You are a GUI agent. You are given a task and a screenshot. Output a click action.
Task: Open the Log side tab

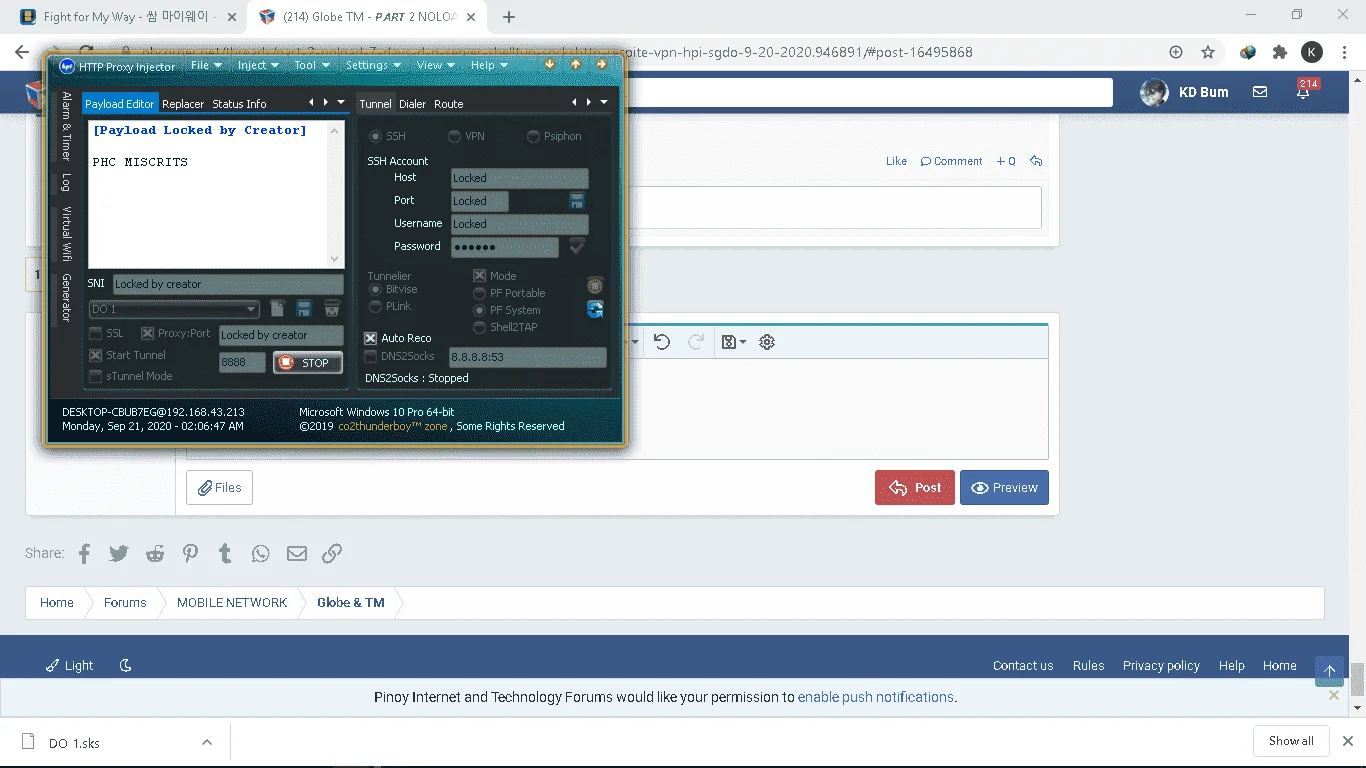tap(66, 183)
